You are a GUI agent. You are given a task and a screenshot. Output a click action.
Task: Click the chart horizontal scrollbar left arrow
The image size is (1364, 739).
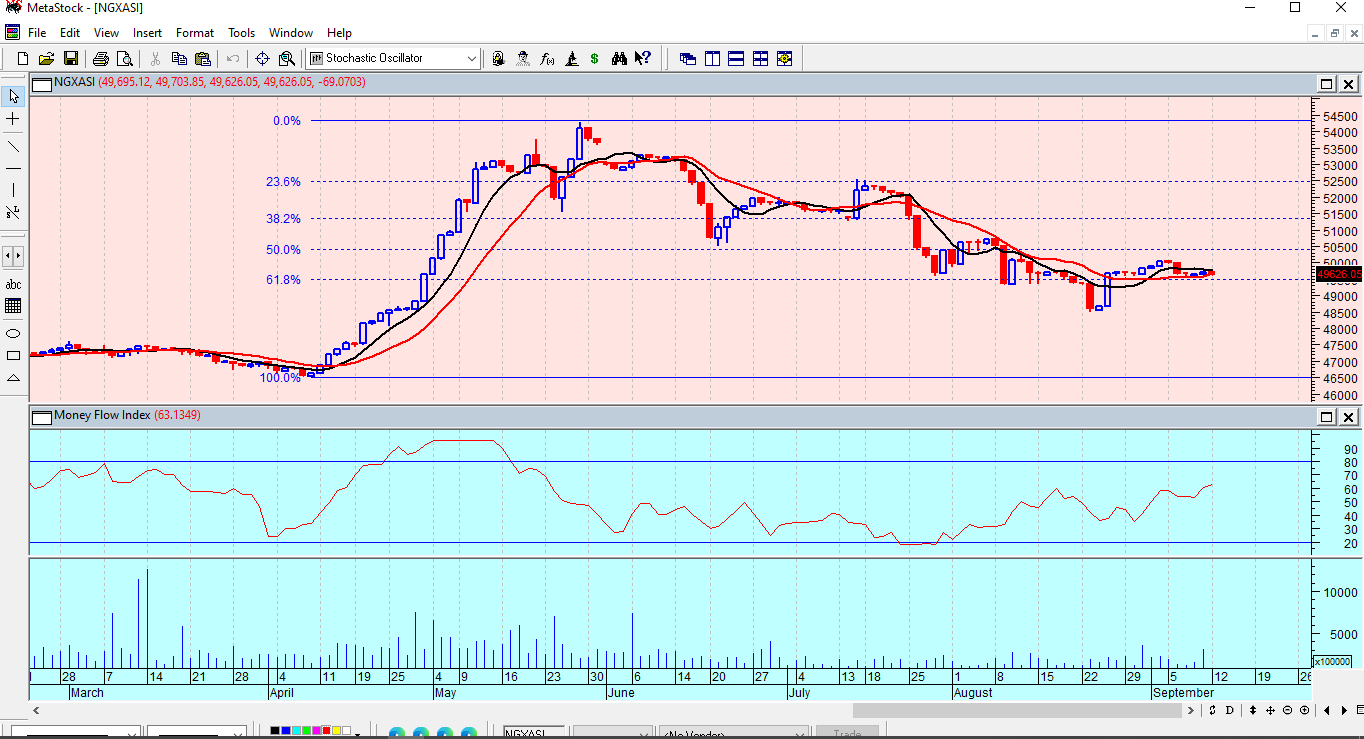[37, 710]
